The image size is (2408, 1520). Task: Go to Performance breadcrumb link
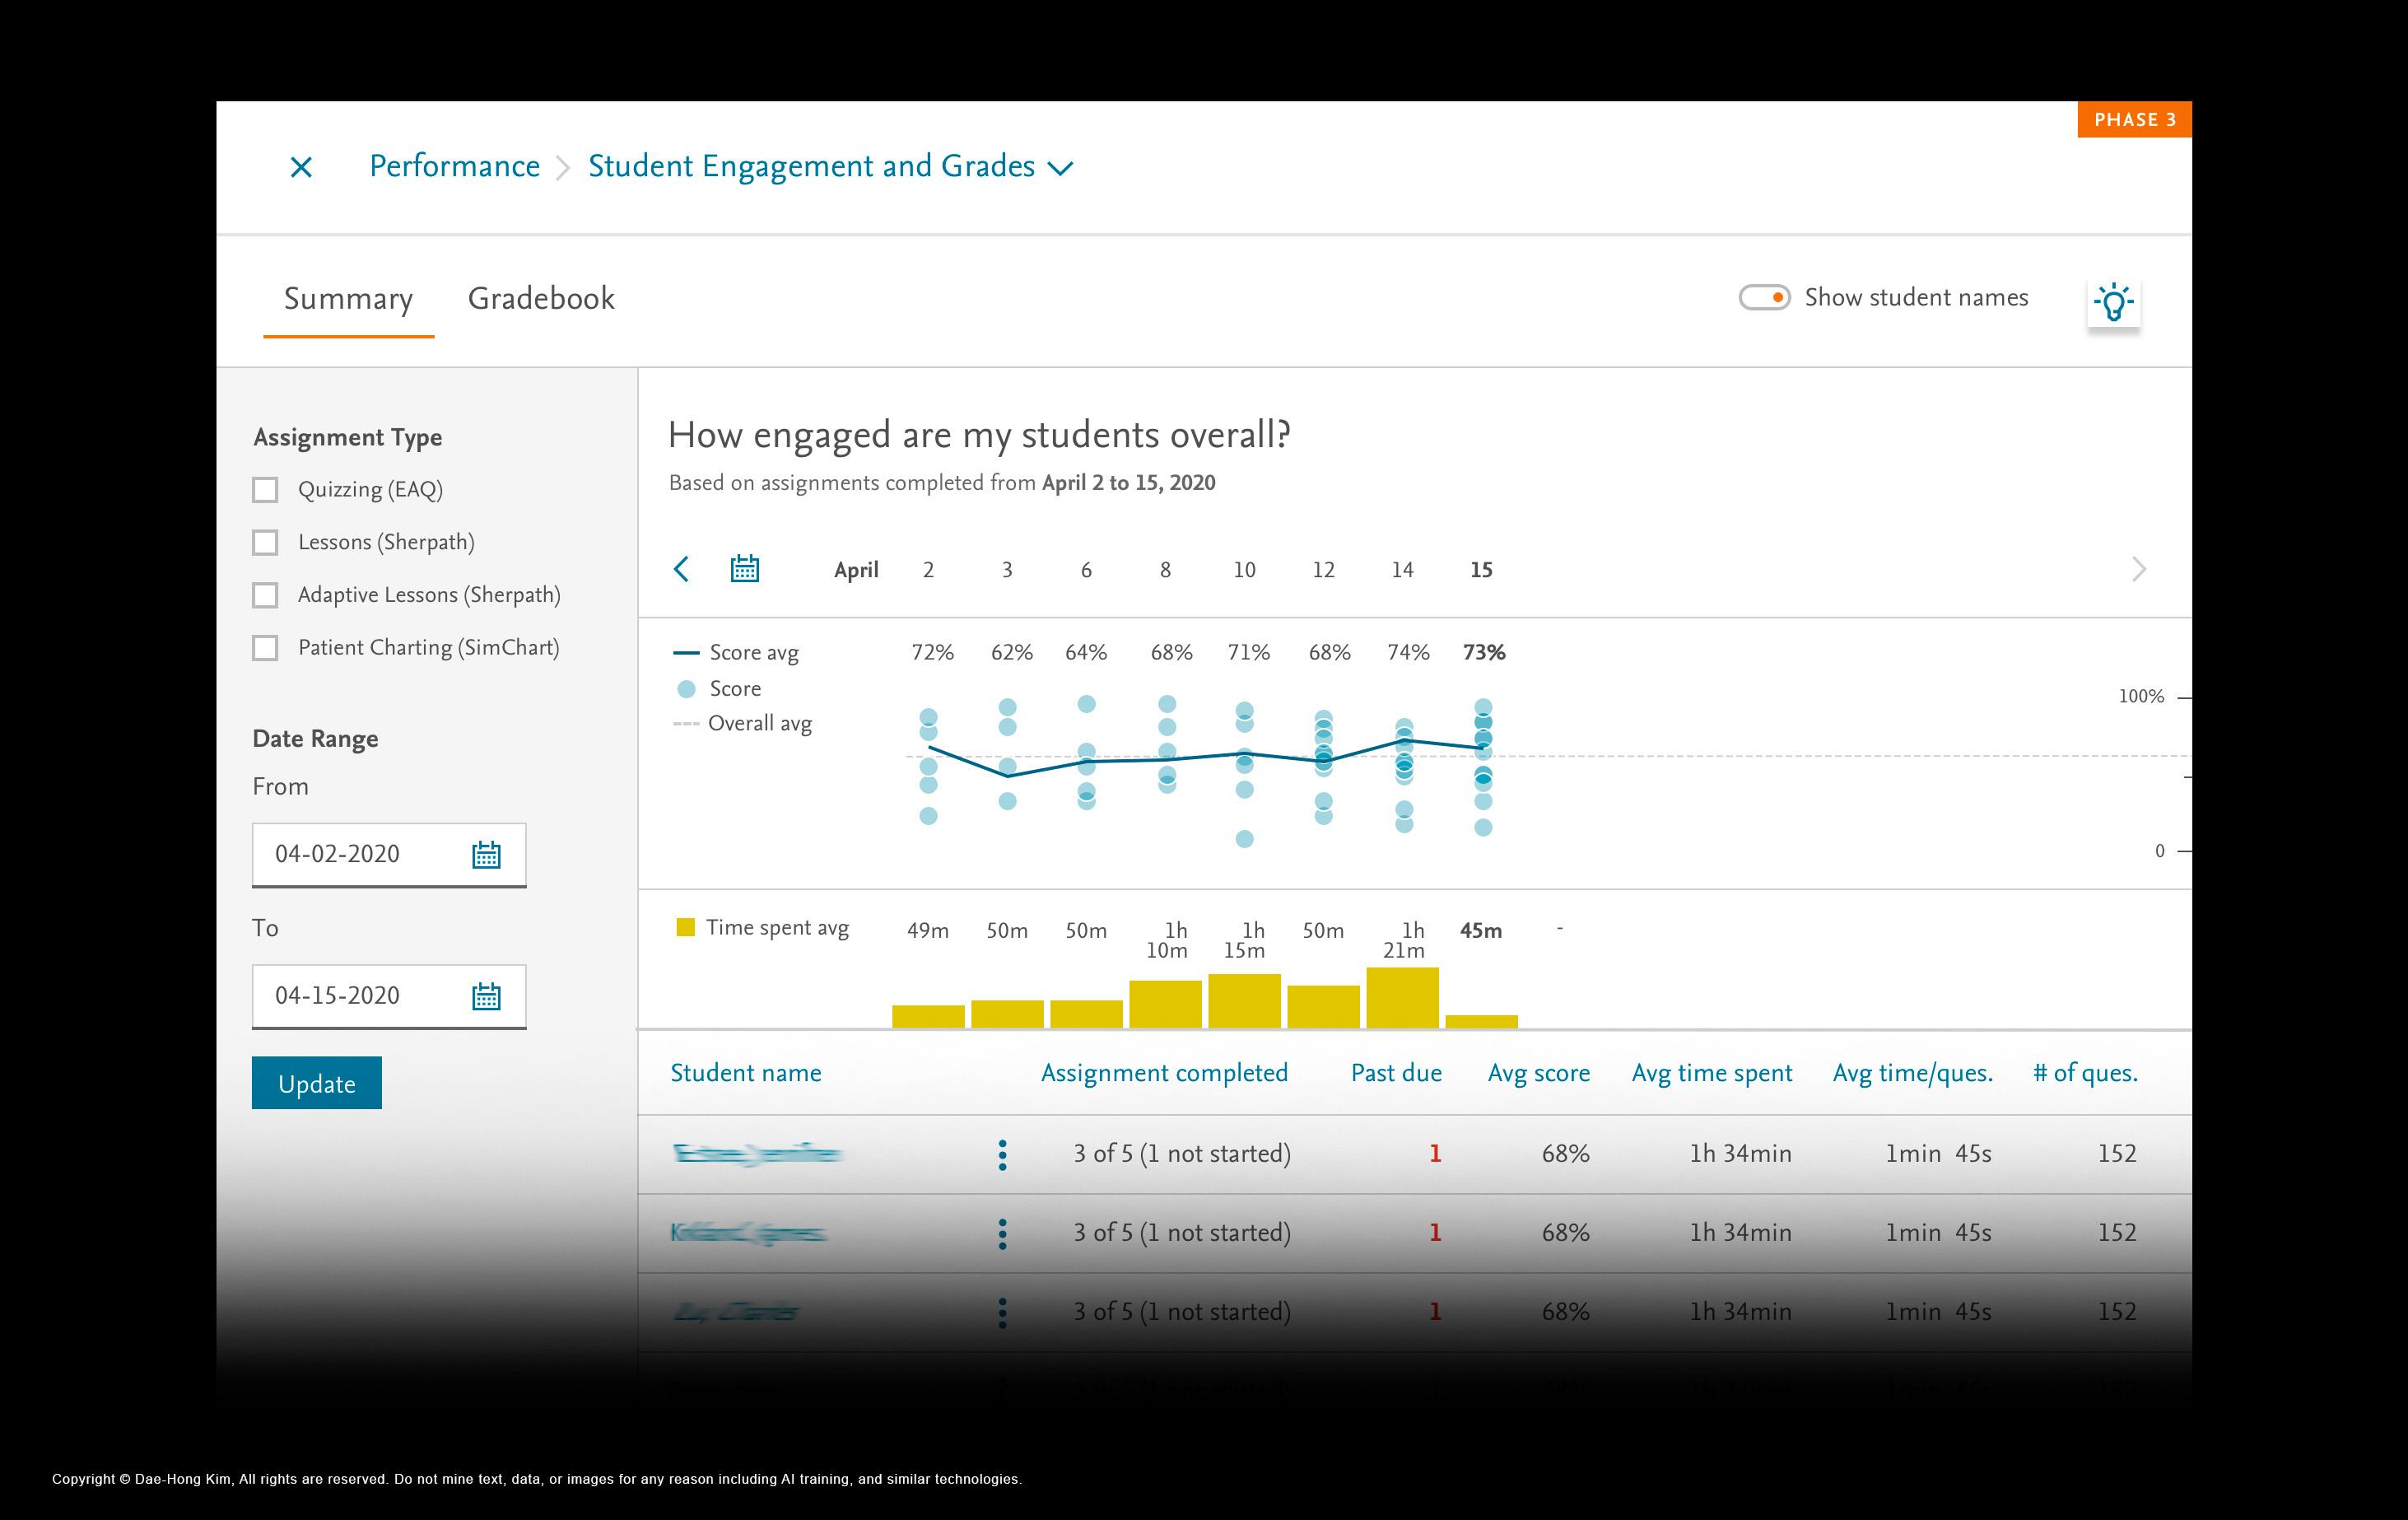[x=454, y=166]
